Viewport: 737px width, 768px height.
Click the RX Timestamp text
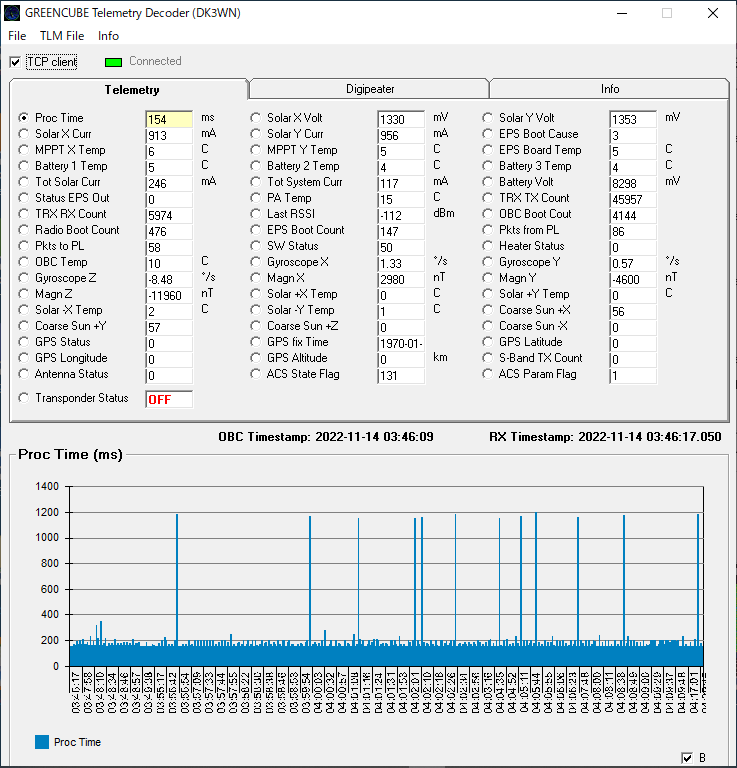coord(605,436)
